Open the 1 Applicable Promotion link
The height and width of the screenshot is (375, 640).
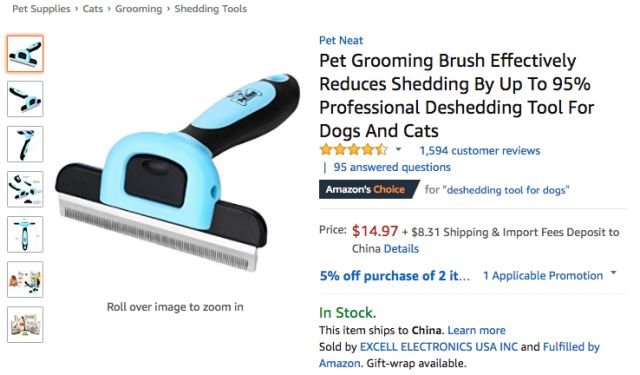(x=543, y=276)
